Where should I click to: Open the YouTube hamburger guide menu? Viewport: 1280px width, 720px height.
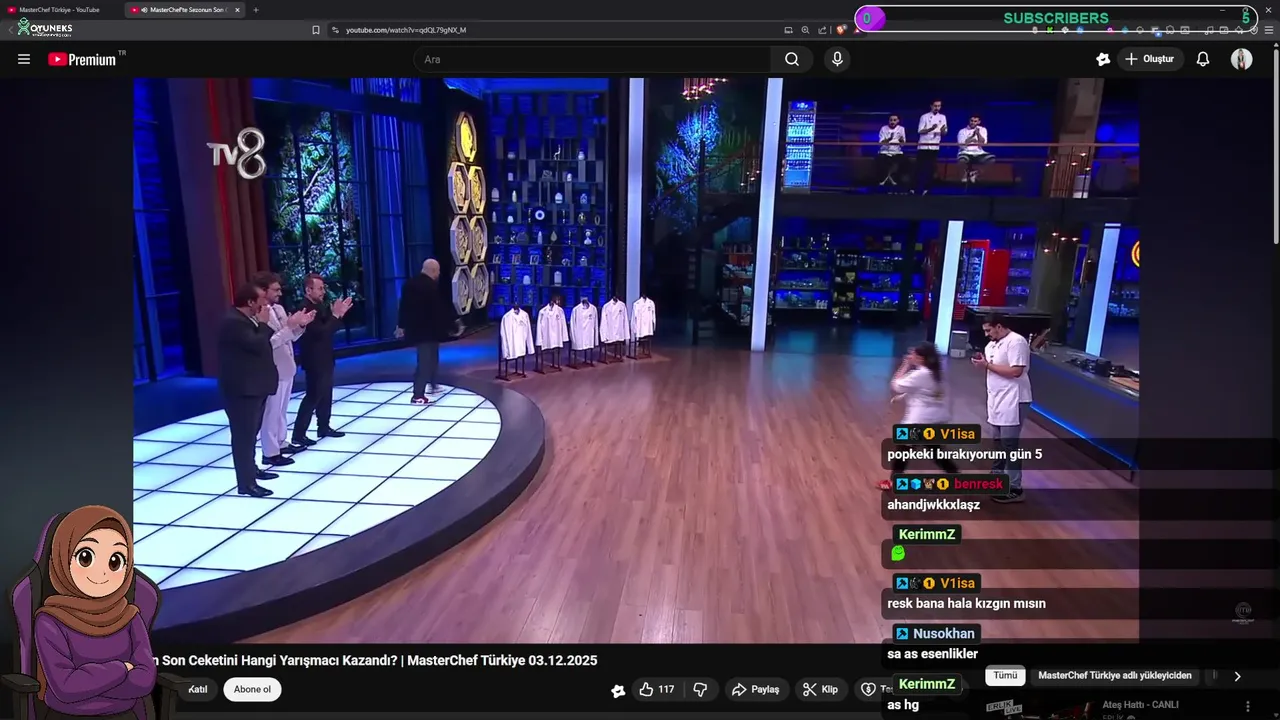coord(24,59)
